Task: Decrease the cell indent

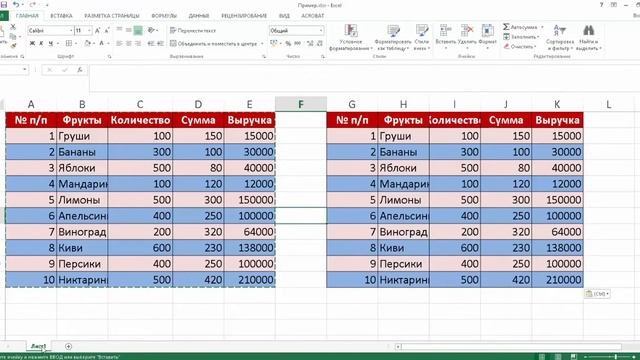Action: click(x=151, y=43)
